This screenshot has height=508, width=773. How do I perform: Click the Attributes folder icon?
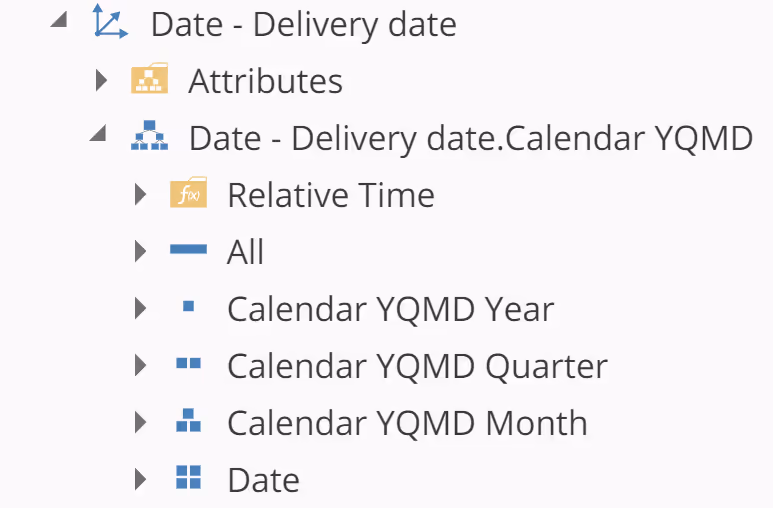pyautogui.click(x=149, y=80)
